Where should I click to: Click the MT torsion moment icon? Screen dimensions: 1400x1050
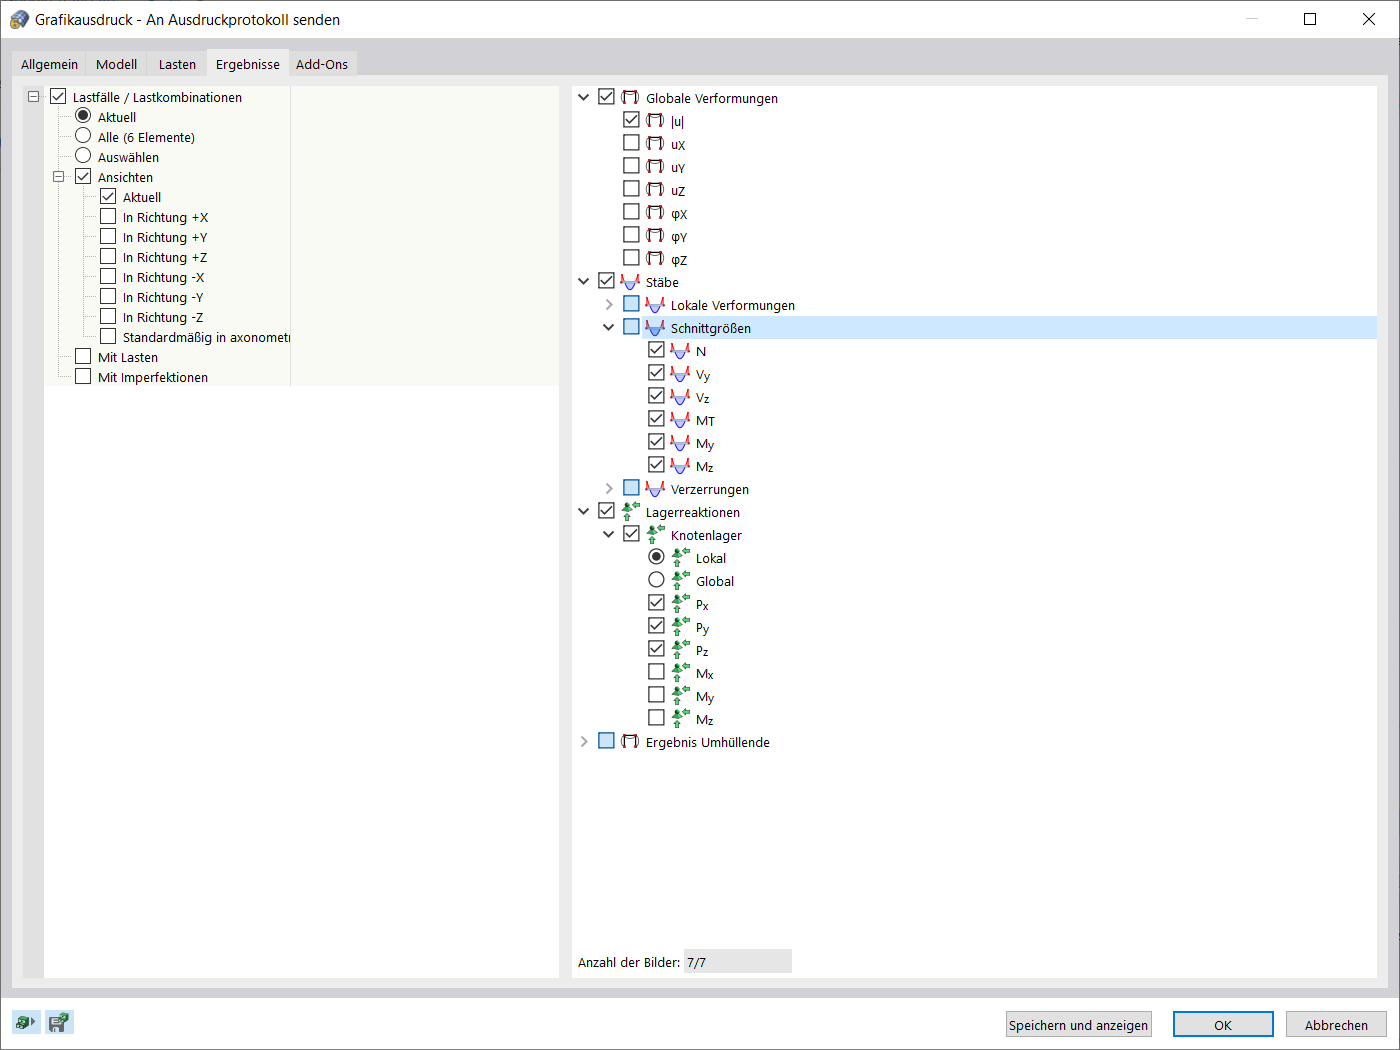[x=680, y=419]
